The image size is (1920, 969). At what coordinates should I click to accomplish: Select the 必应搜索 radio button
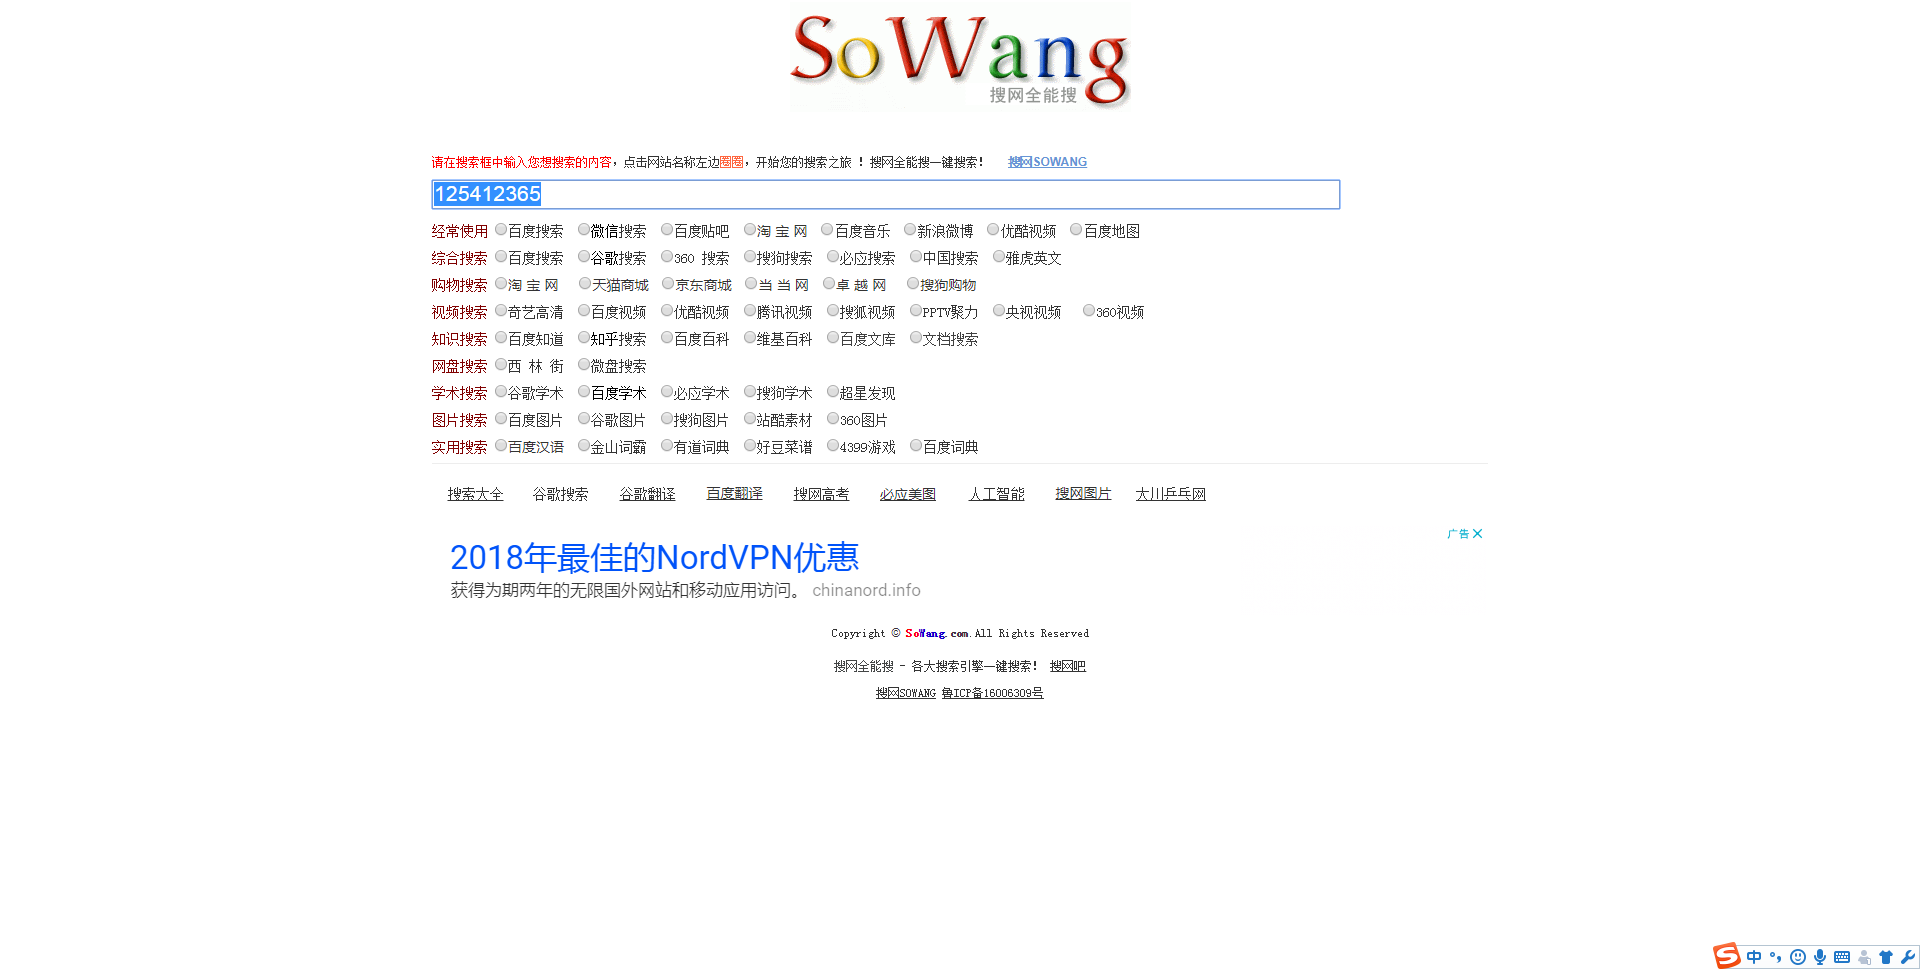(833, 257)
